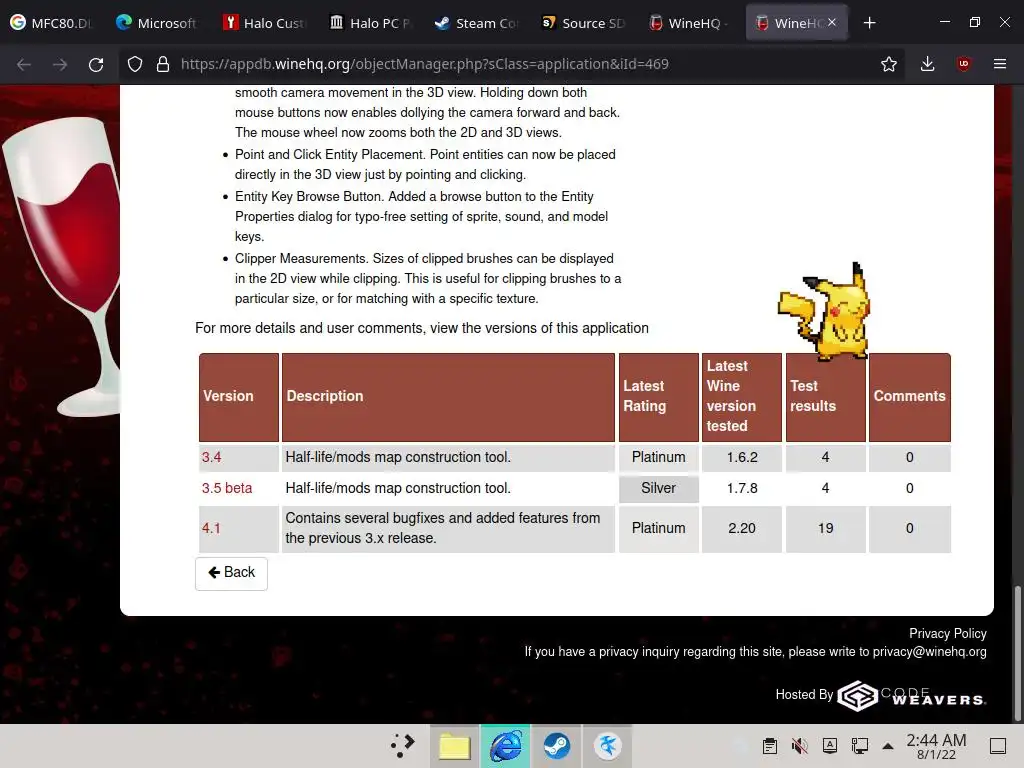The height and width of the screenshot is (768, 1024).
Task: Click the 4.1 description about bugfixes
Action: (x=448, y=528)
